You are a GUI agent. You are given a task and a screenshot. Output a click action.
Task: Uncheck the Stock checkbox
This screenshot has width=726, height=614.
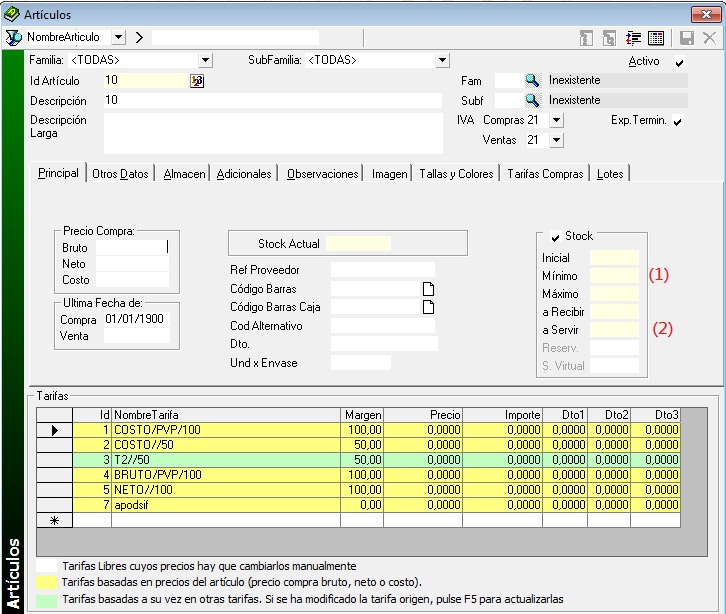555,237
